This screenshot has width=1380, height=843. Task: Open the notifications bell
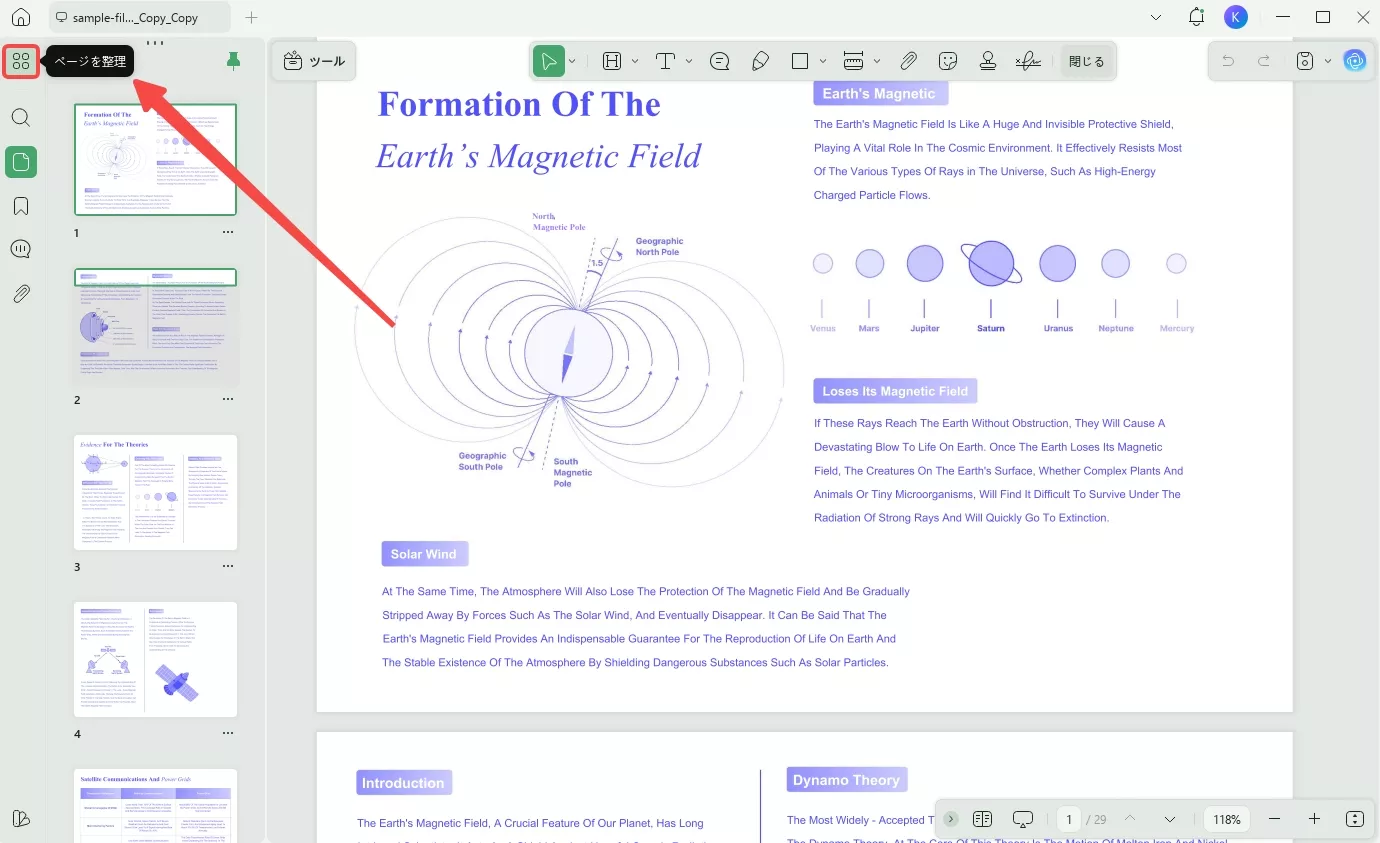[x=1197, y=17]
